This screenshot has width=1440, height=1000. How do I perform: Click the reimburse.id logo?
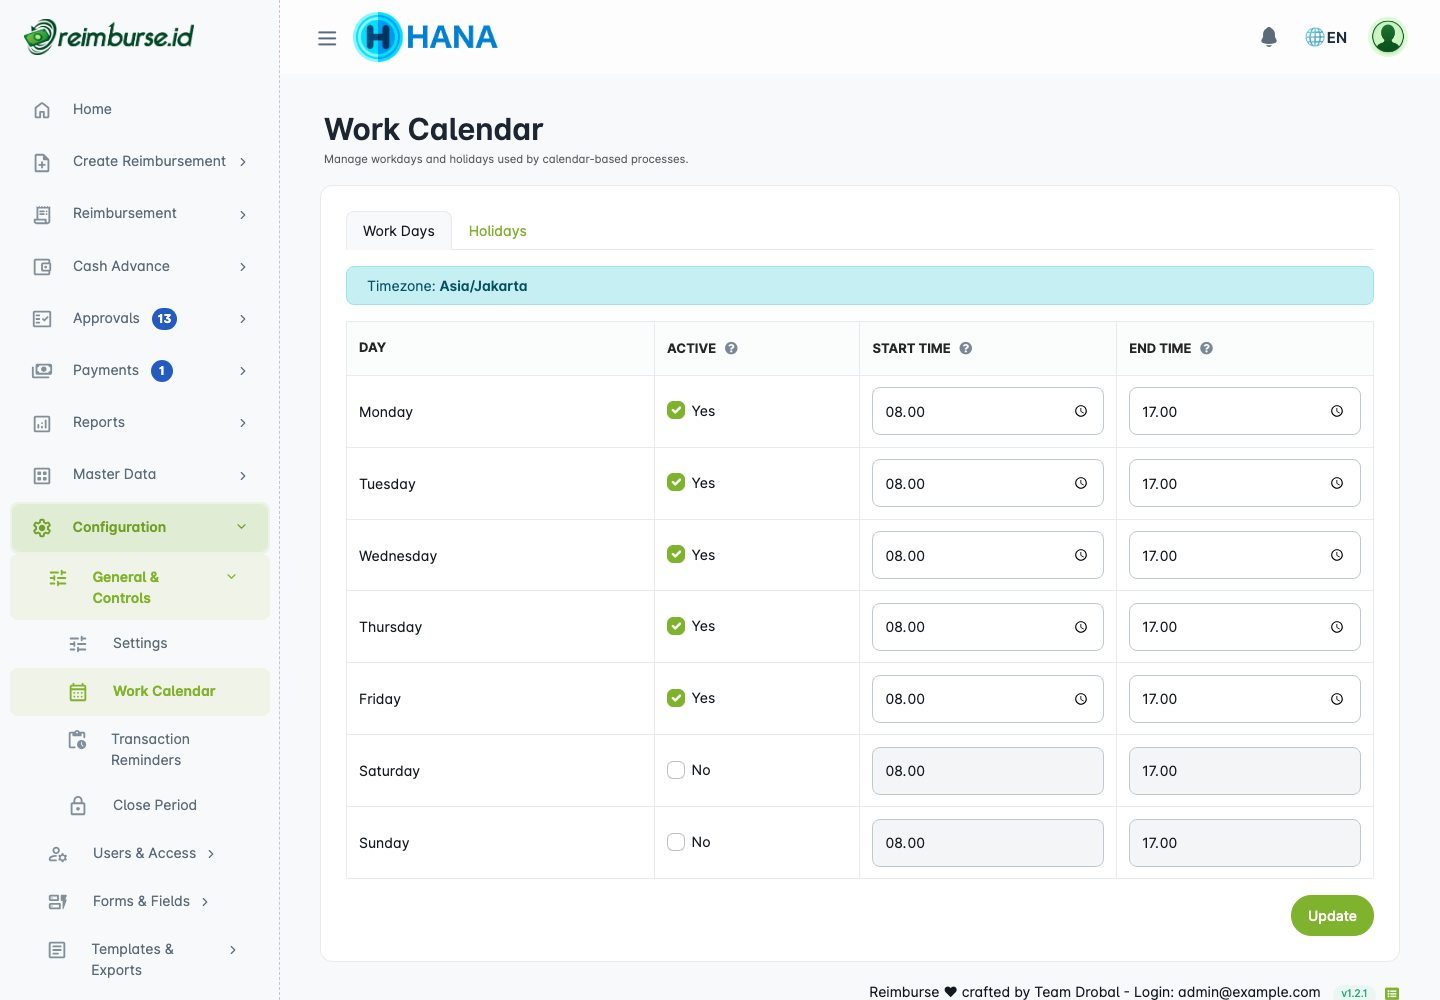[x=109, y=37]
